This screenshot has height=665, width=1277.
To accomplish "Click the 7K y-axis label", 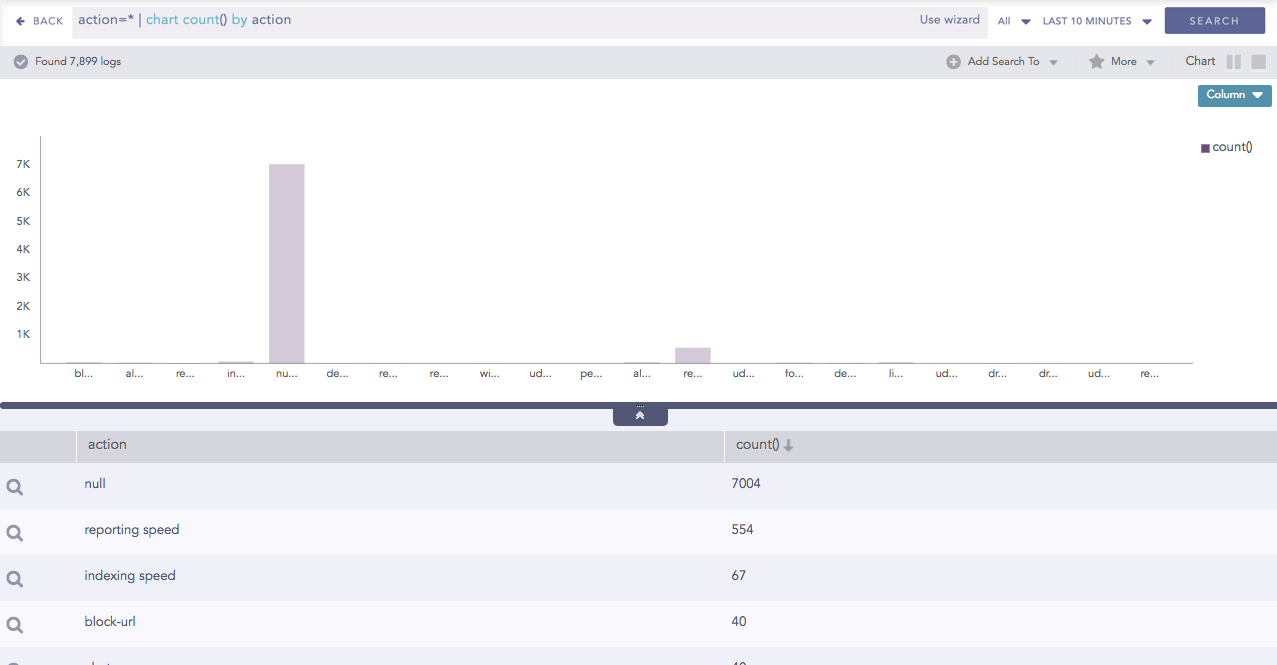I will click(x=23, y=164).
